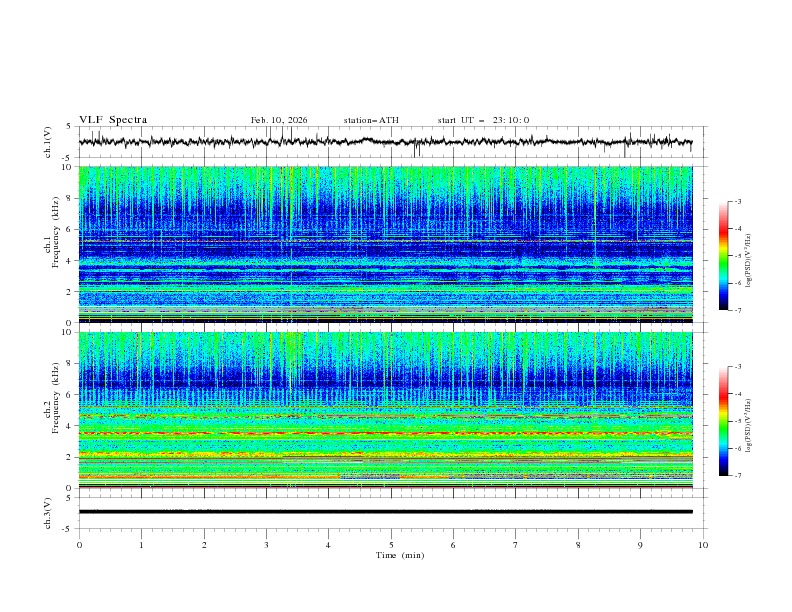Click the ch.1(V) axis "5" tick label

(x=70, y=127)
